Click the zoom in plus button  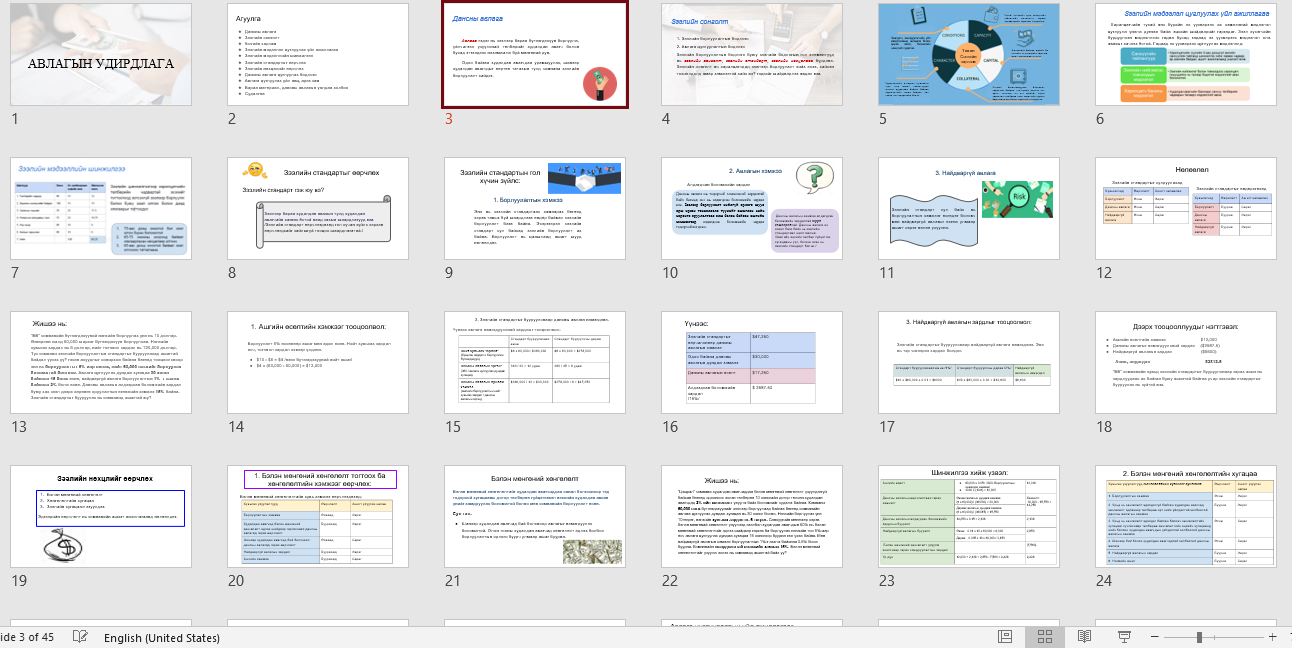[x=1272, y=637]
